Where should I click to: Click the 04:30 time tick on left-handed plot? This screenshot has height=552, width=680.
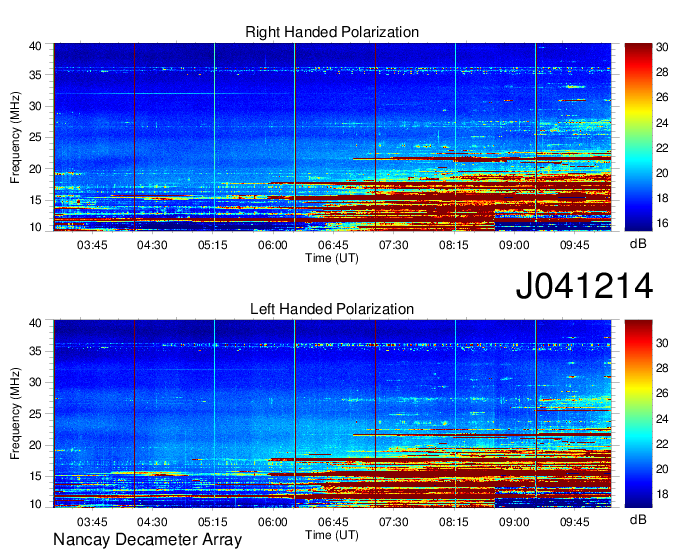pos(152,522)
